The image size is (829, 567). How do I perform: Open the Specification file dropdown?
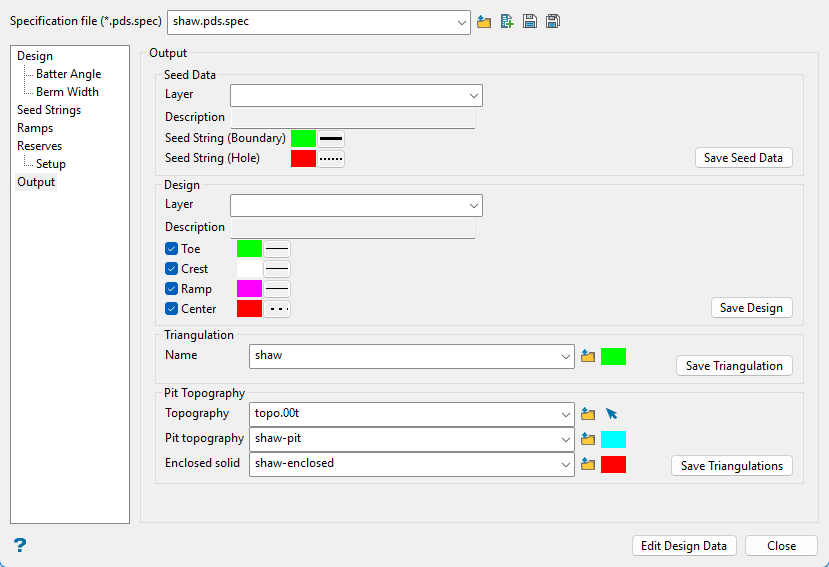[x=460, y=23]
